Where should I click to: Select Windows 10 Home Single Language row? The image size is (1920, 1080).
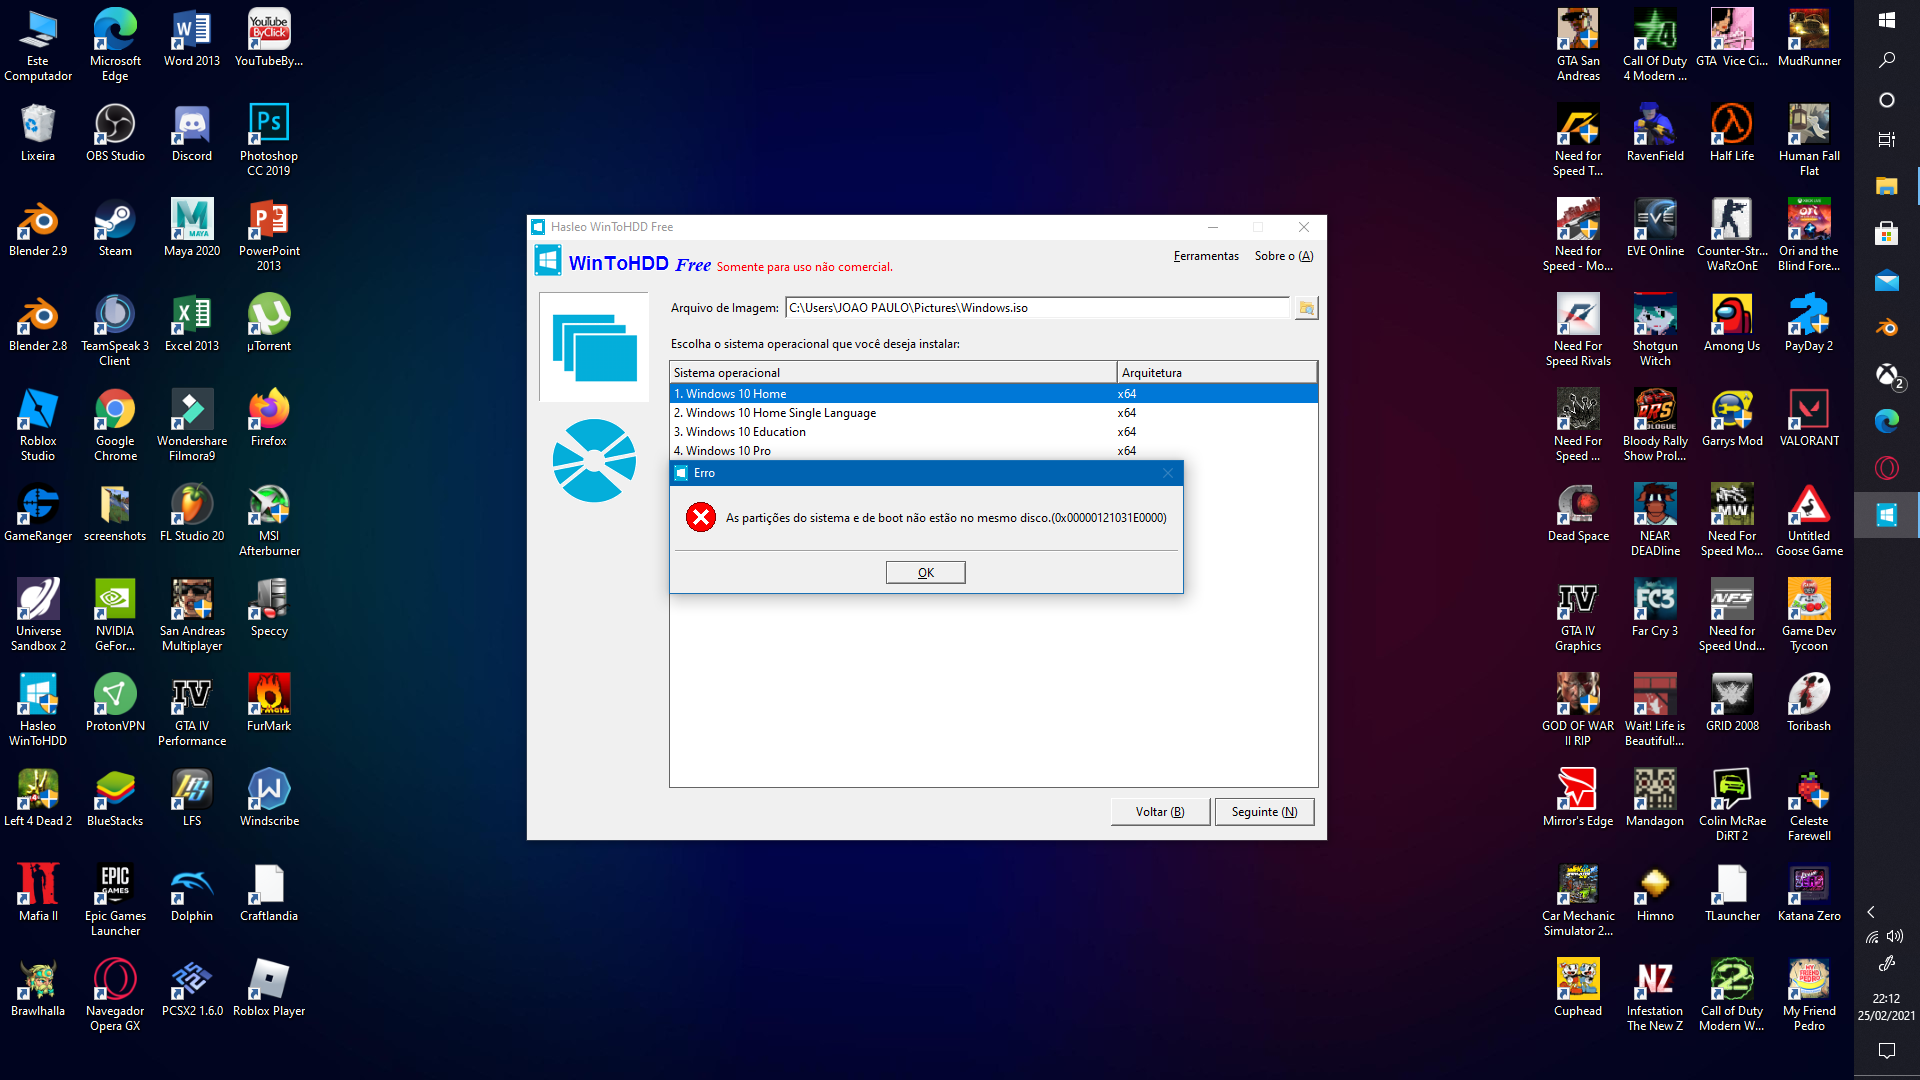[993, 413]
